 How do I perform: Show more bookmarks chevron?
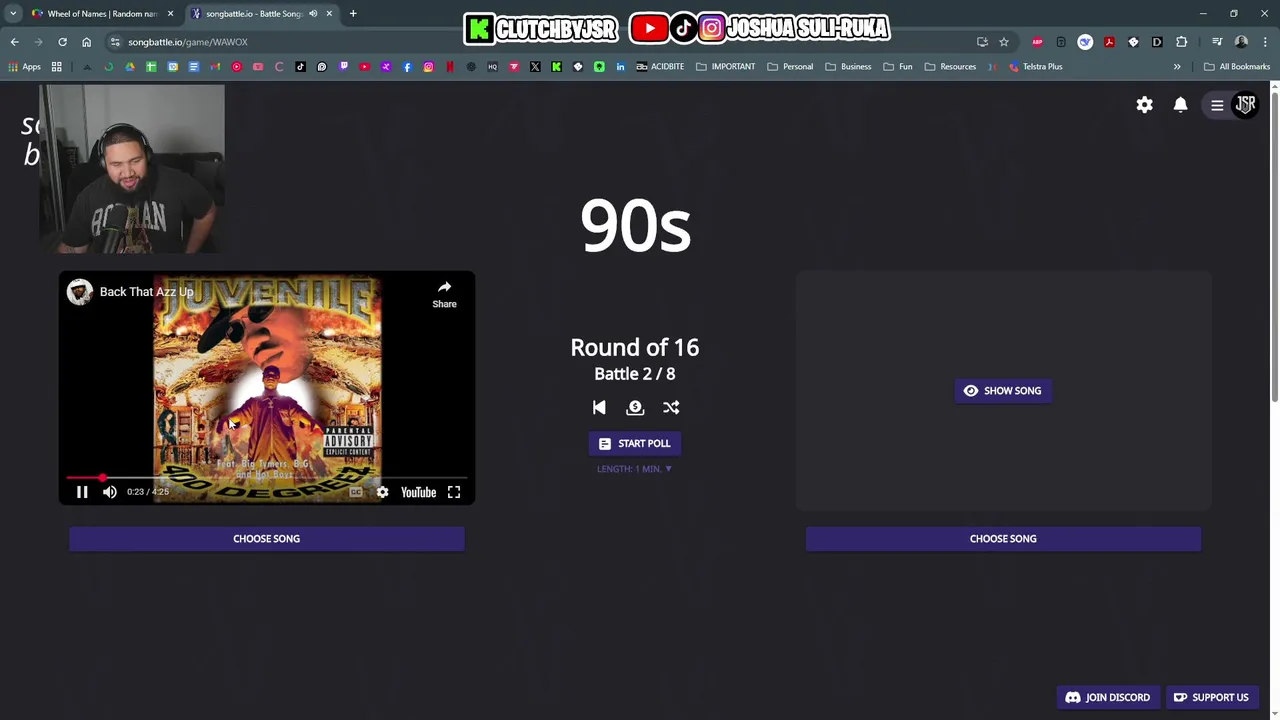1177,67
